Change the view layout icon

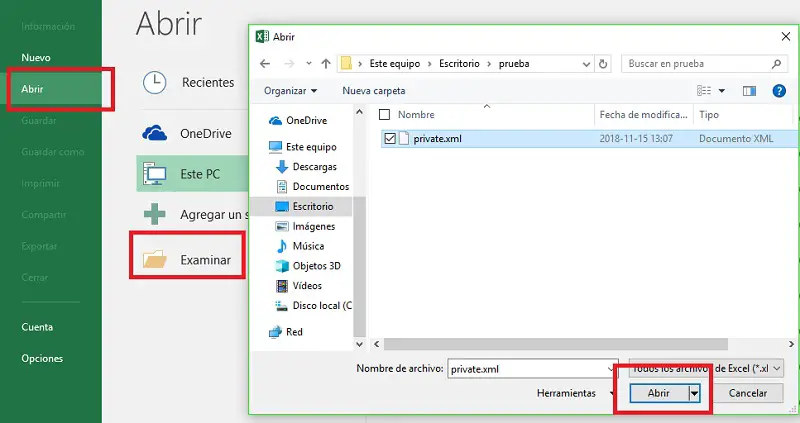tap(704, 91)
